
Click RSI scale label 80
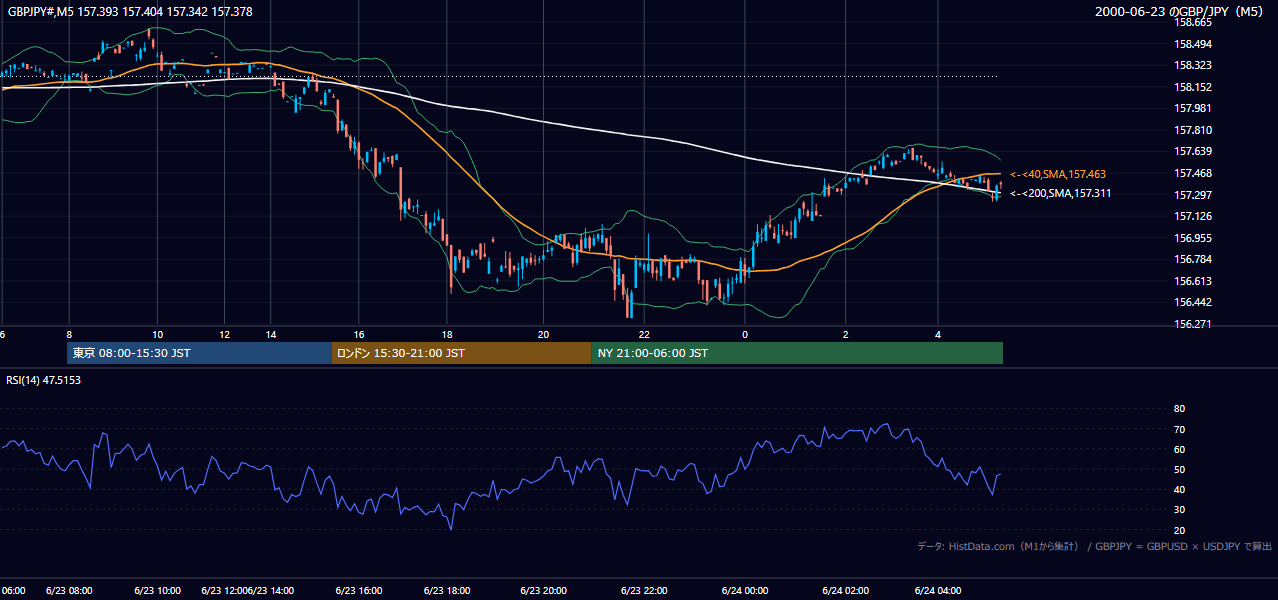tap(1179, 409)
